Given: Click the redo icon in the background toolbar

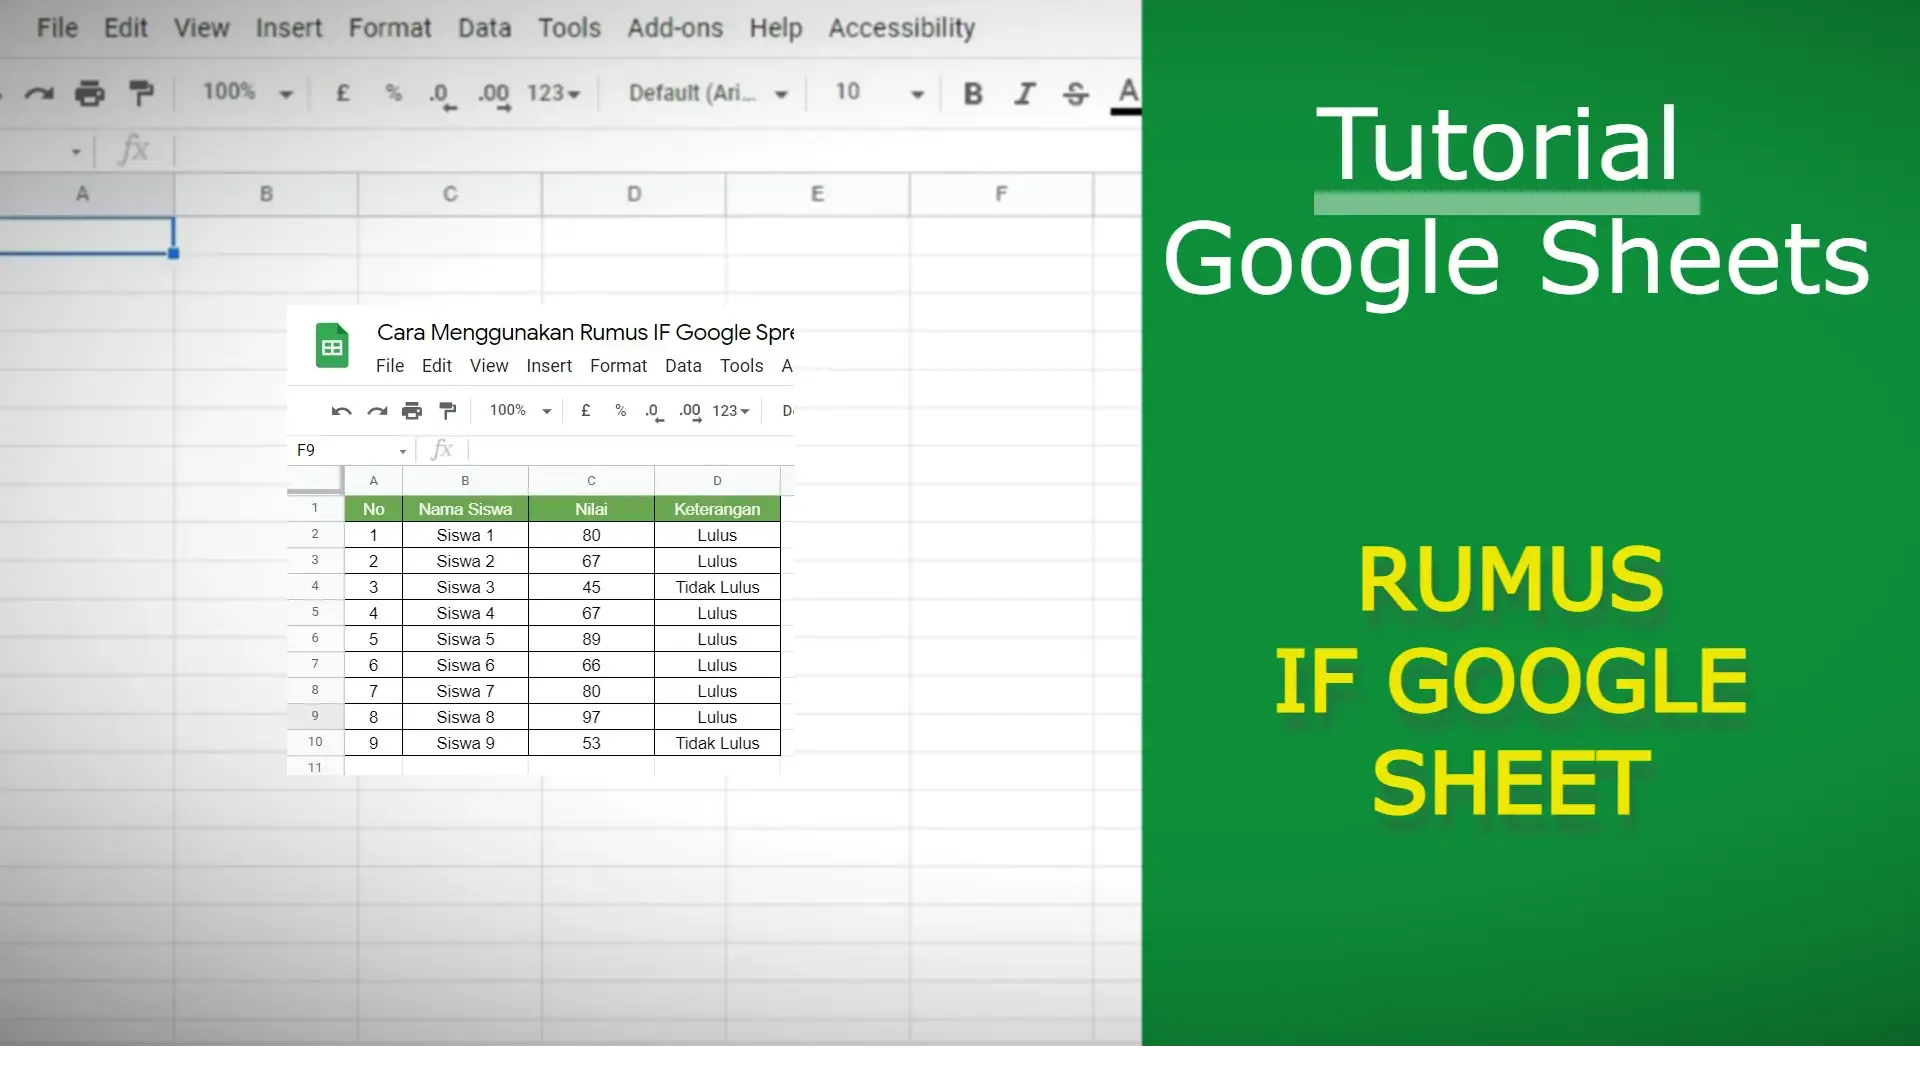Looking at the screenshot, I should click(x=39, y=94).
